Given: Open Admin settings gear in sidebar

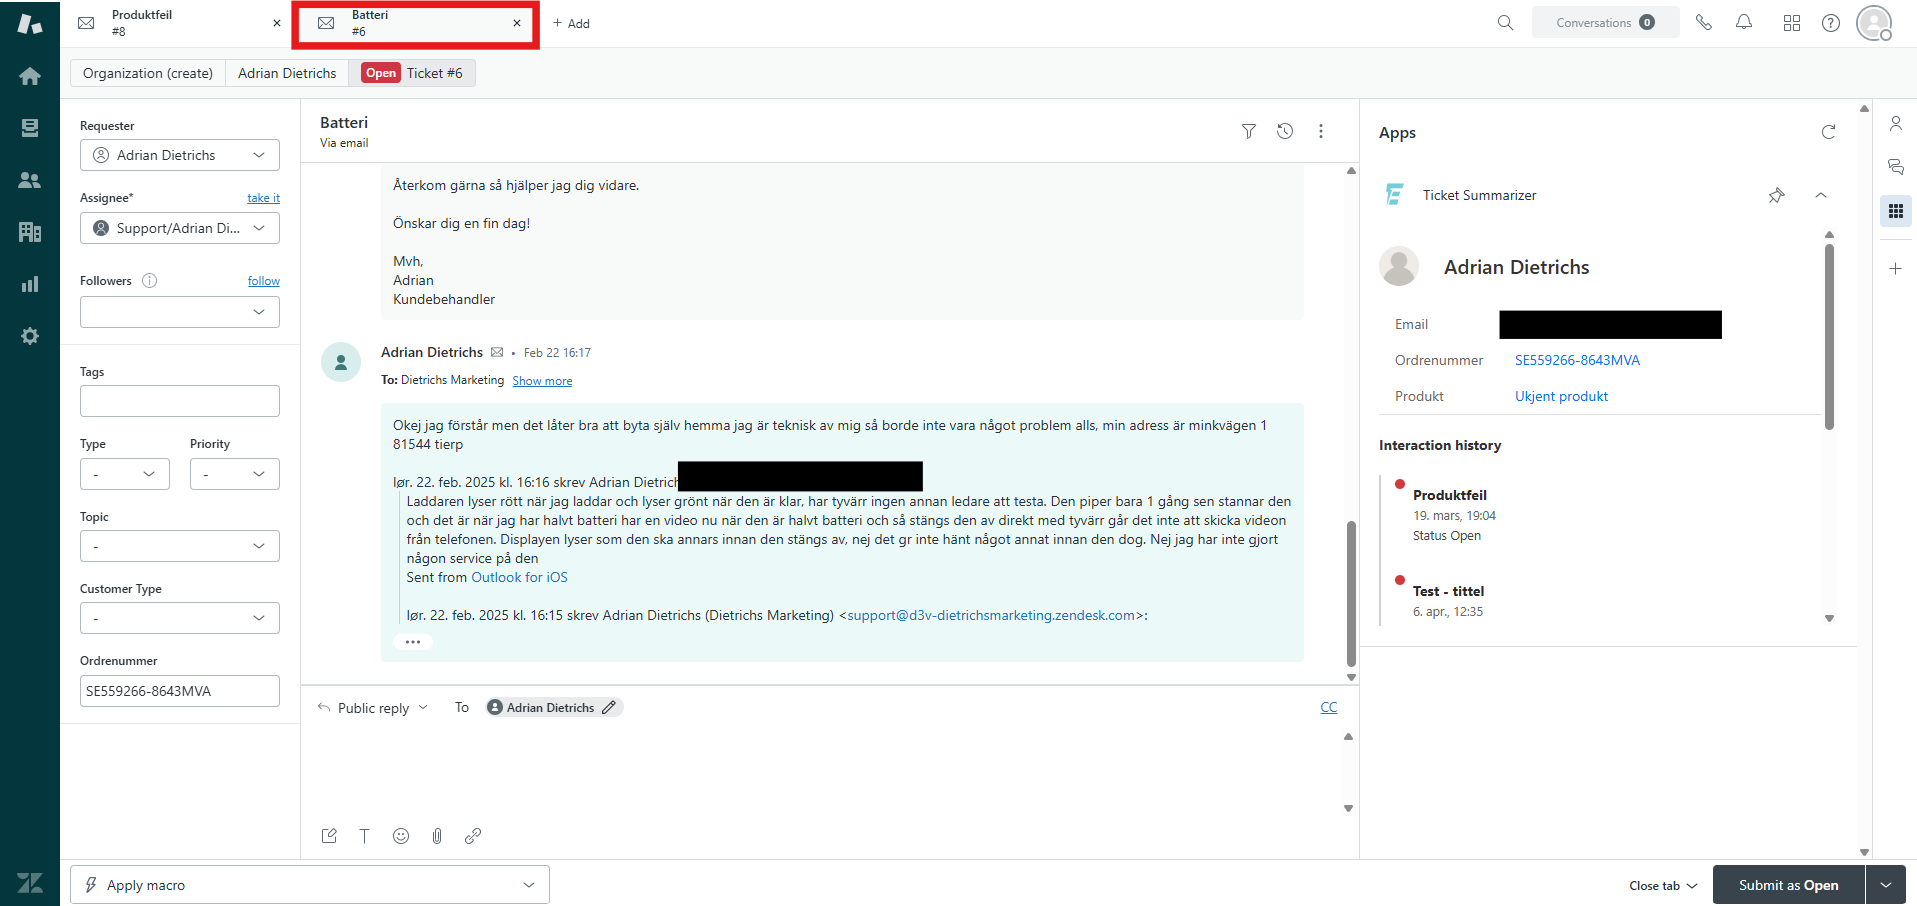Looking at the screenshot, I should pyautogui.click(x=30, y=336).
